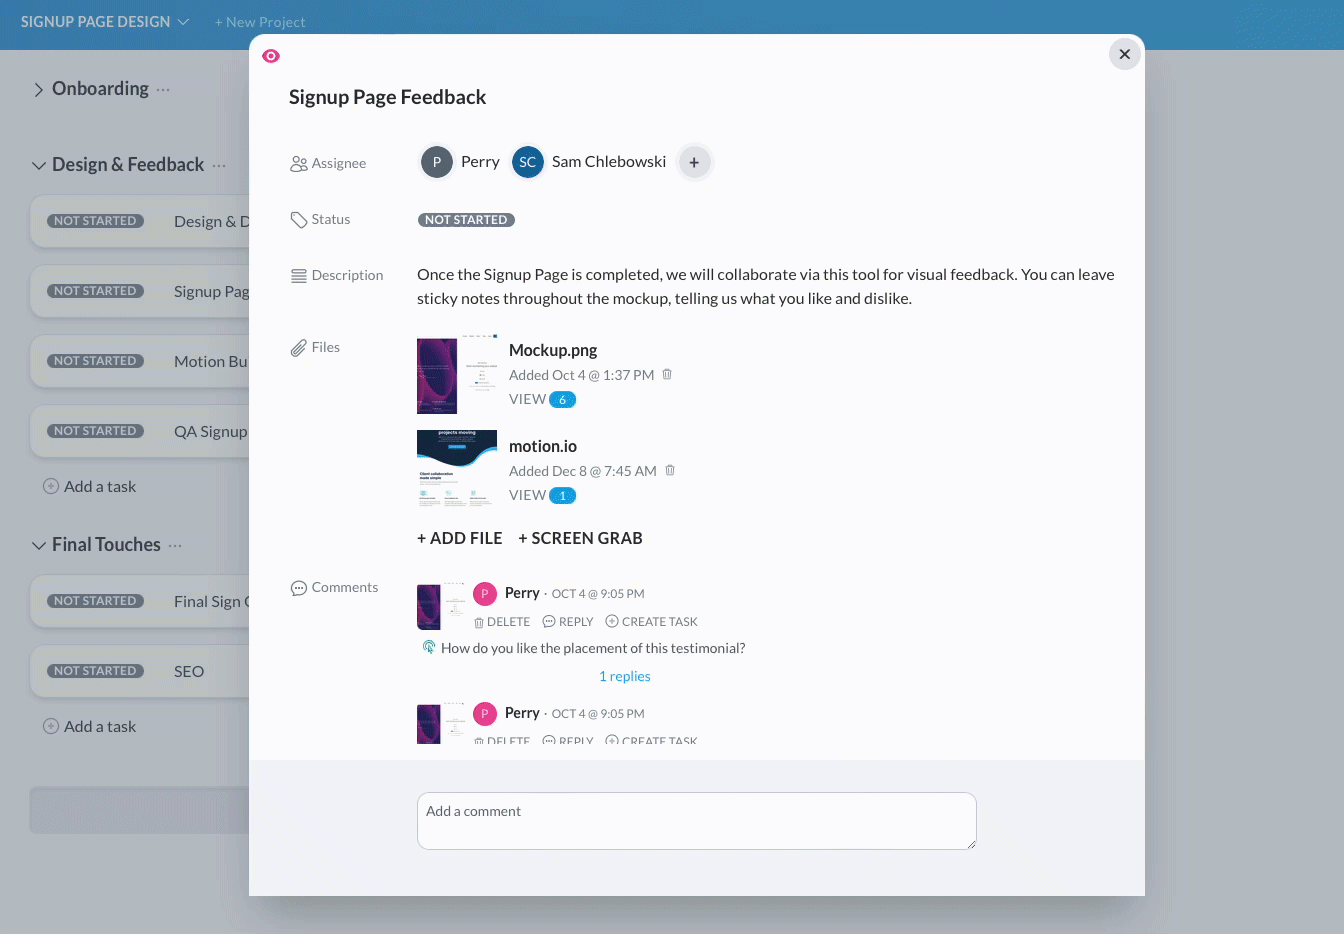Image resolution: width=1344 pixels, height=934 pixels.
Task: Create task from Perry's testimonial comment
Action: pos(652,622)
